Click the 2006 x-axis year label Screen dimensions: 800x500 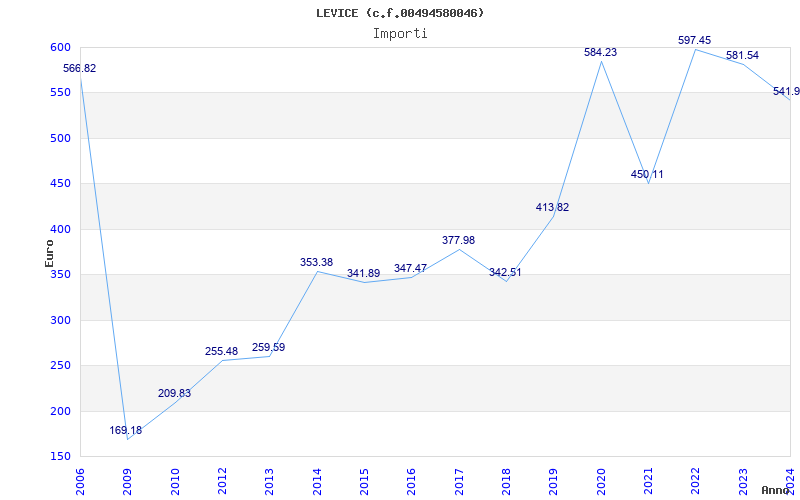click(80, 481)
